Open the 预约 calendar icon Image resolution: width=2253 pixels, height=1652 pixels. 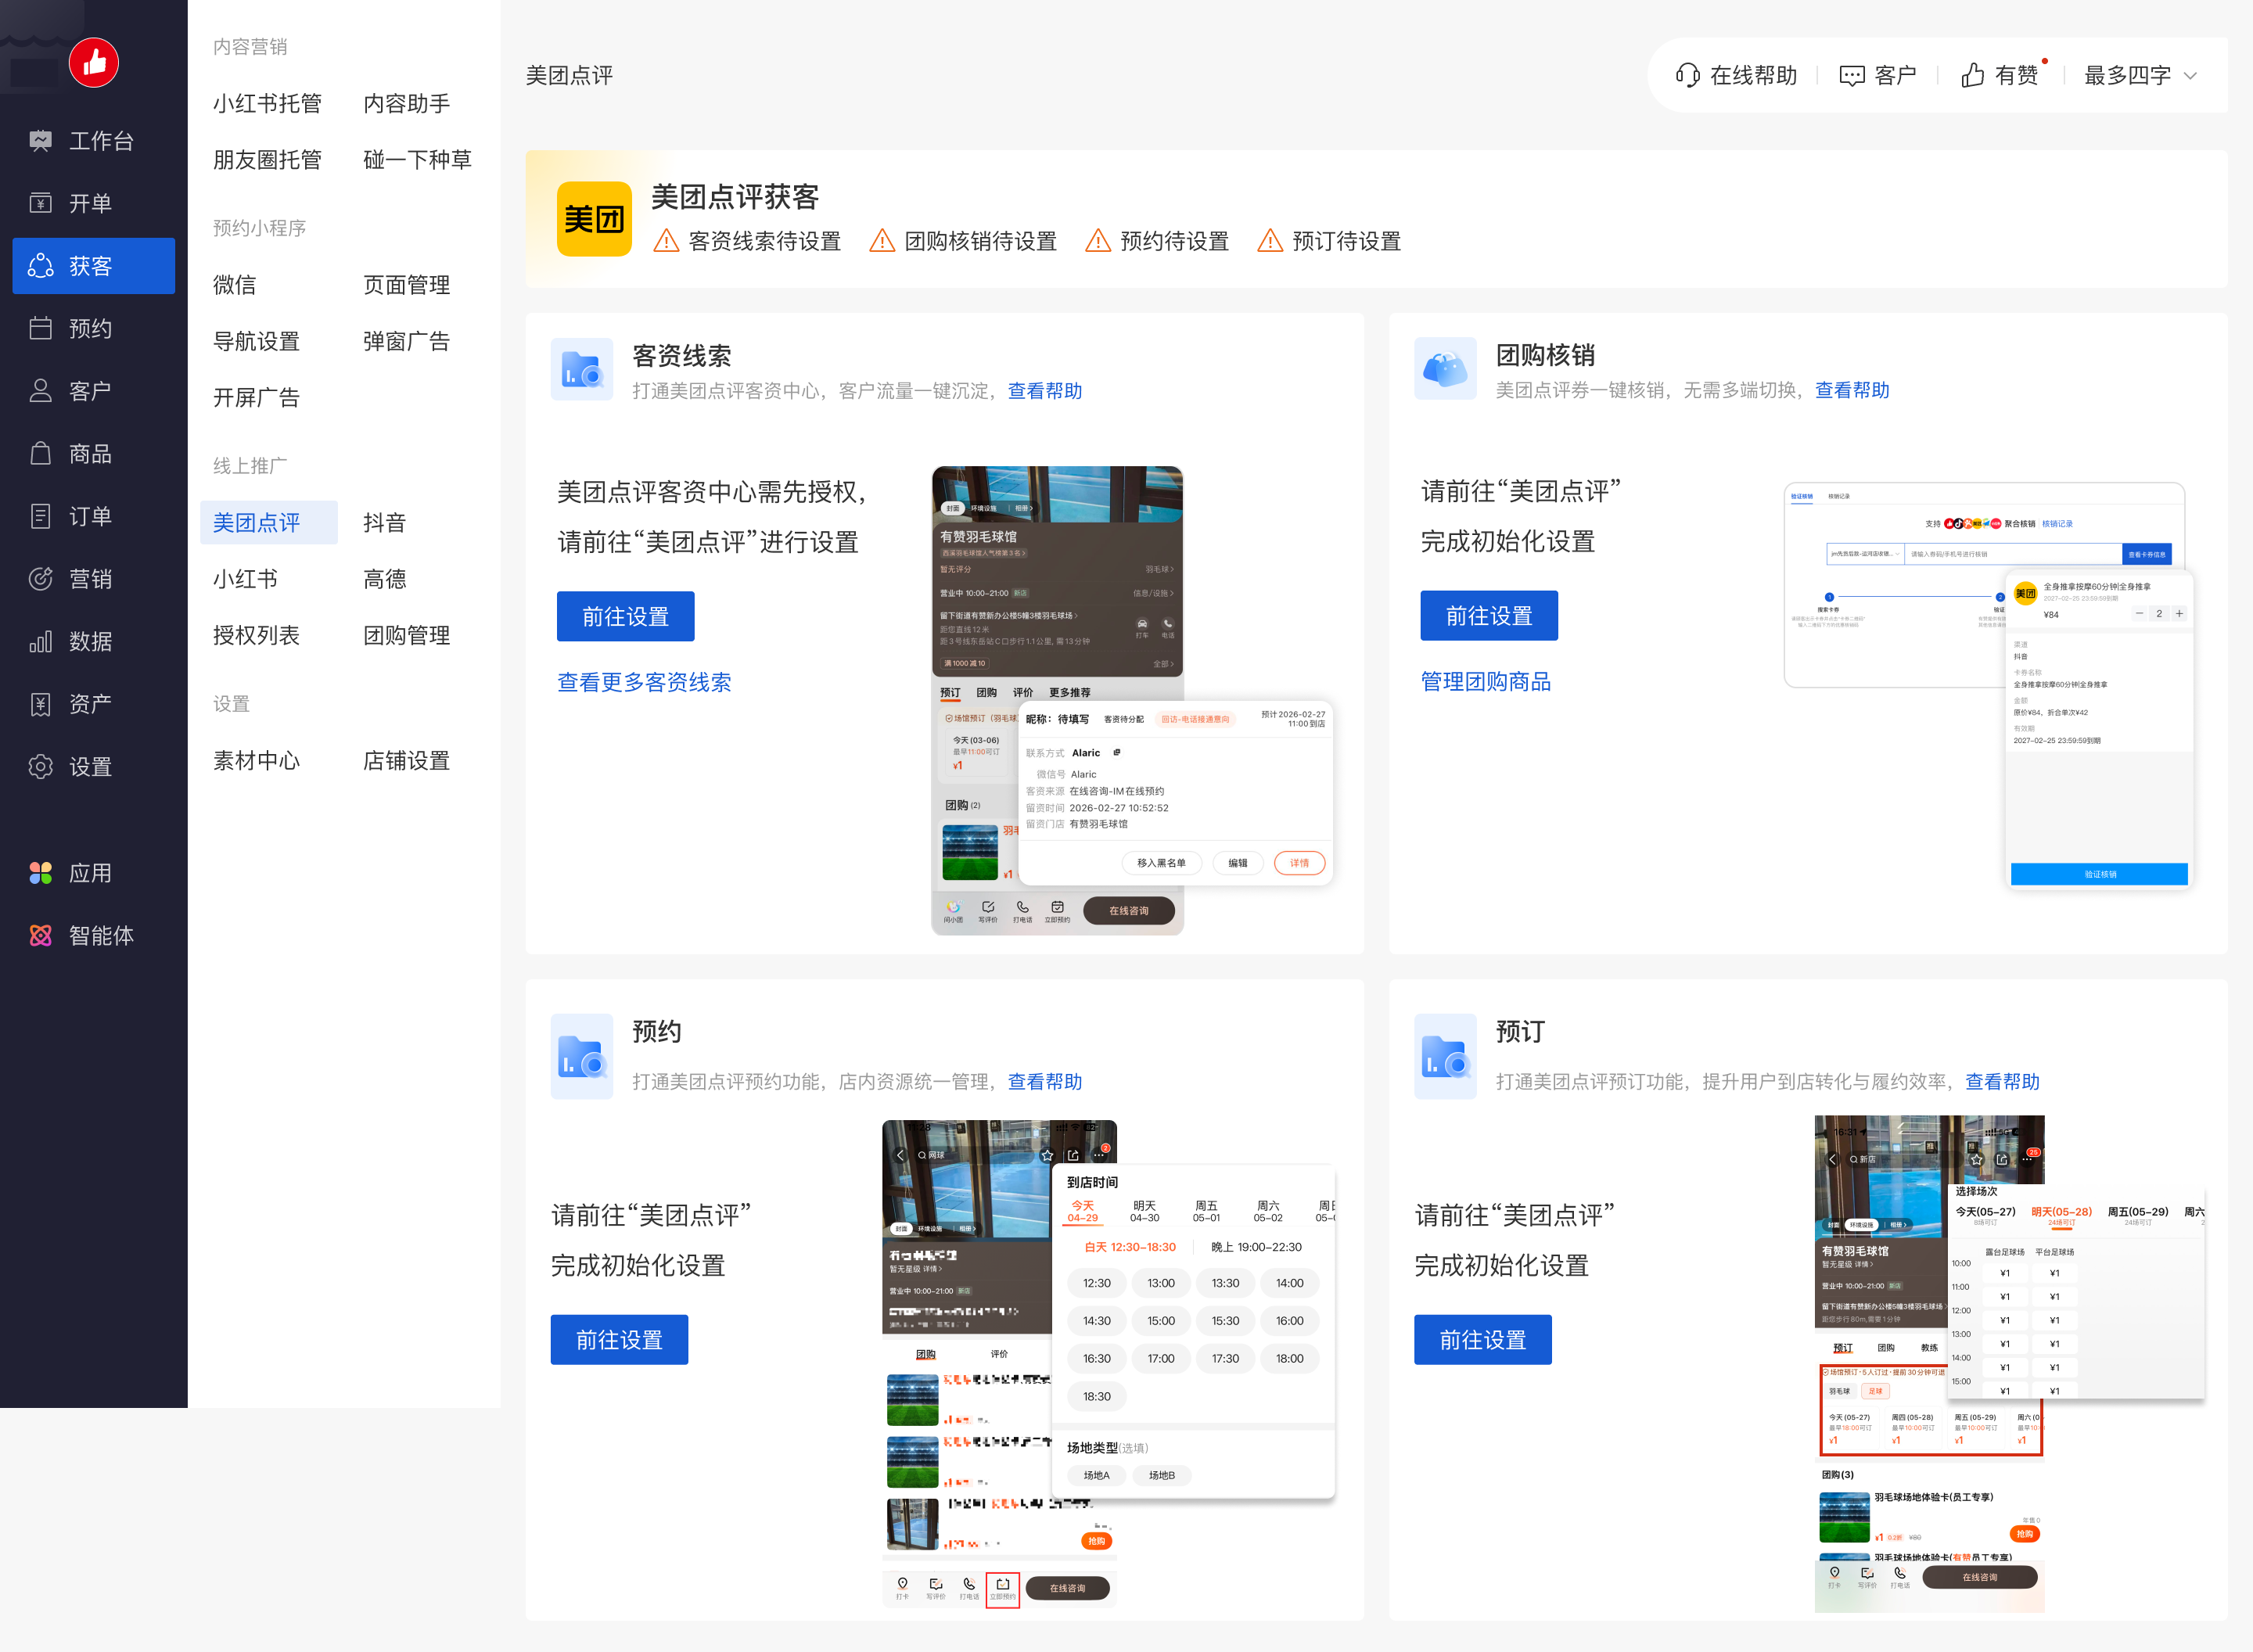40,328
